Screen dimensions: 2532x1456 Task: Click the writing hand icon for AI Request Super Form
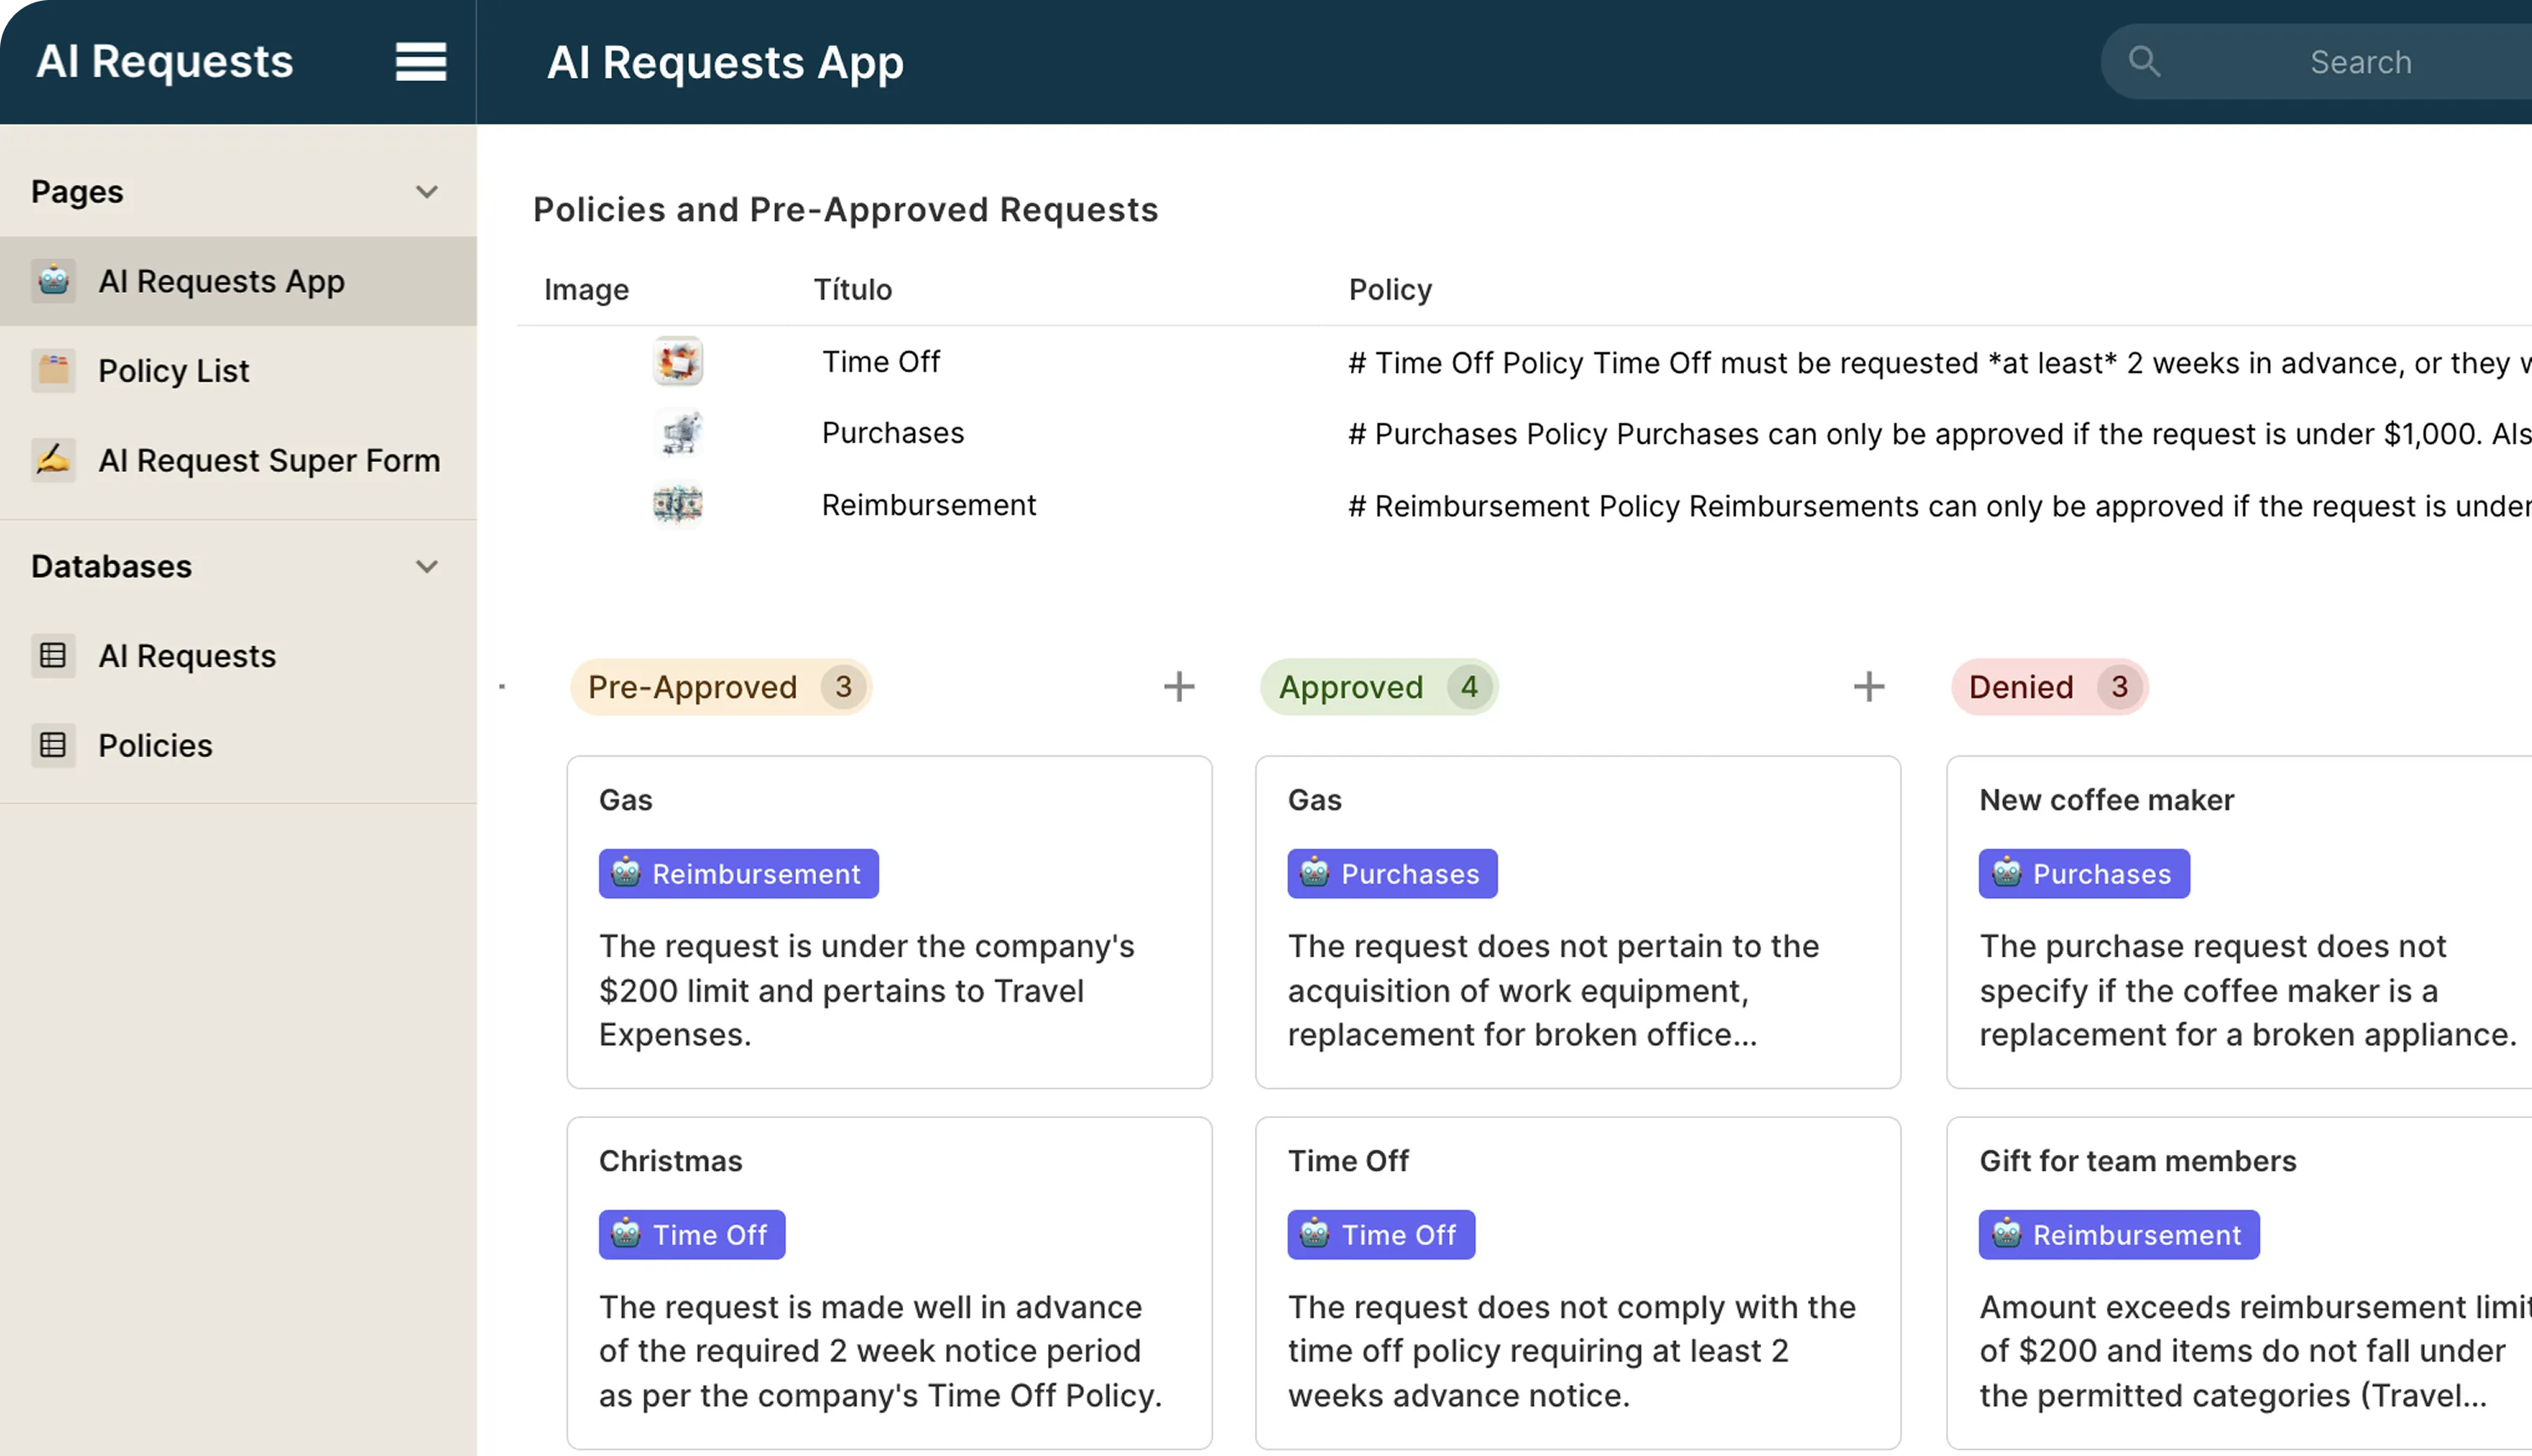click(53, 460)
